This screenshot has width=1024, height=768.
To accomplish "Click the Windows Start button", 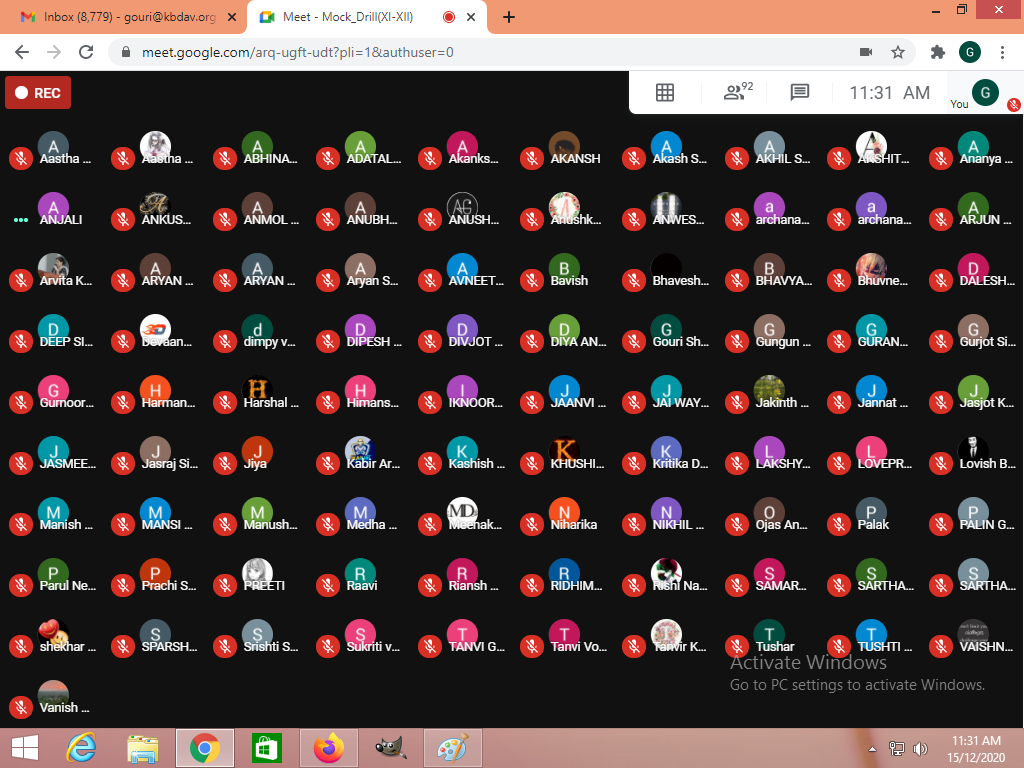I will coord(25,748).
